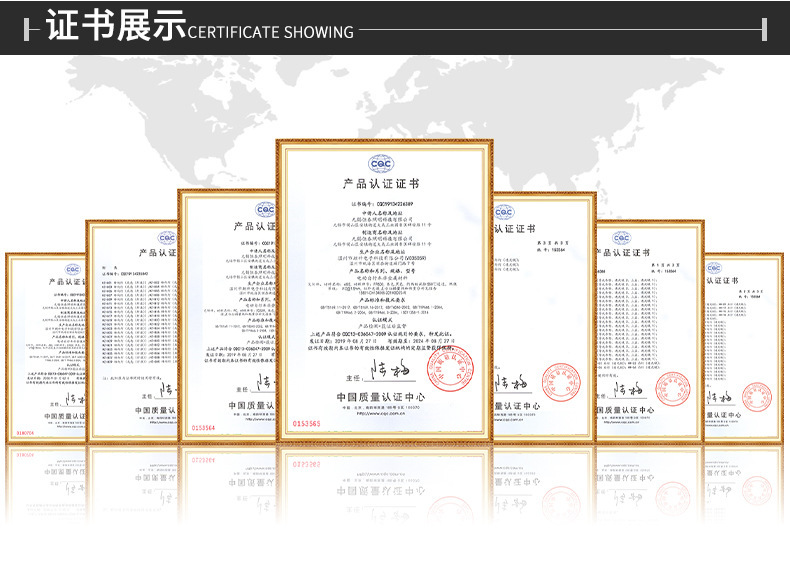Open the certificate numbered 0153564
Viewport: 790px width, 562px height.
click(227, 316)
